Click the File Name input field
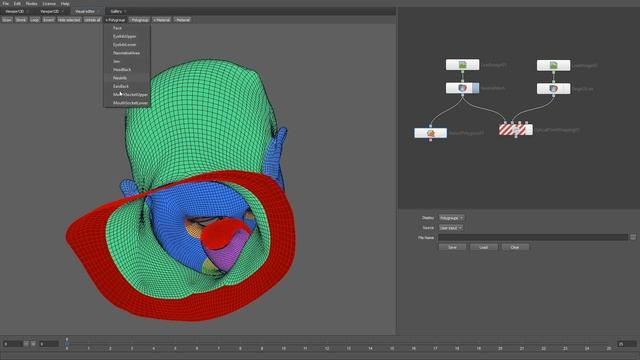The image size is (640, 360). tap(533, 238)
